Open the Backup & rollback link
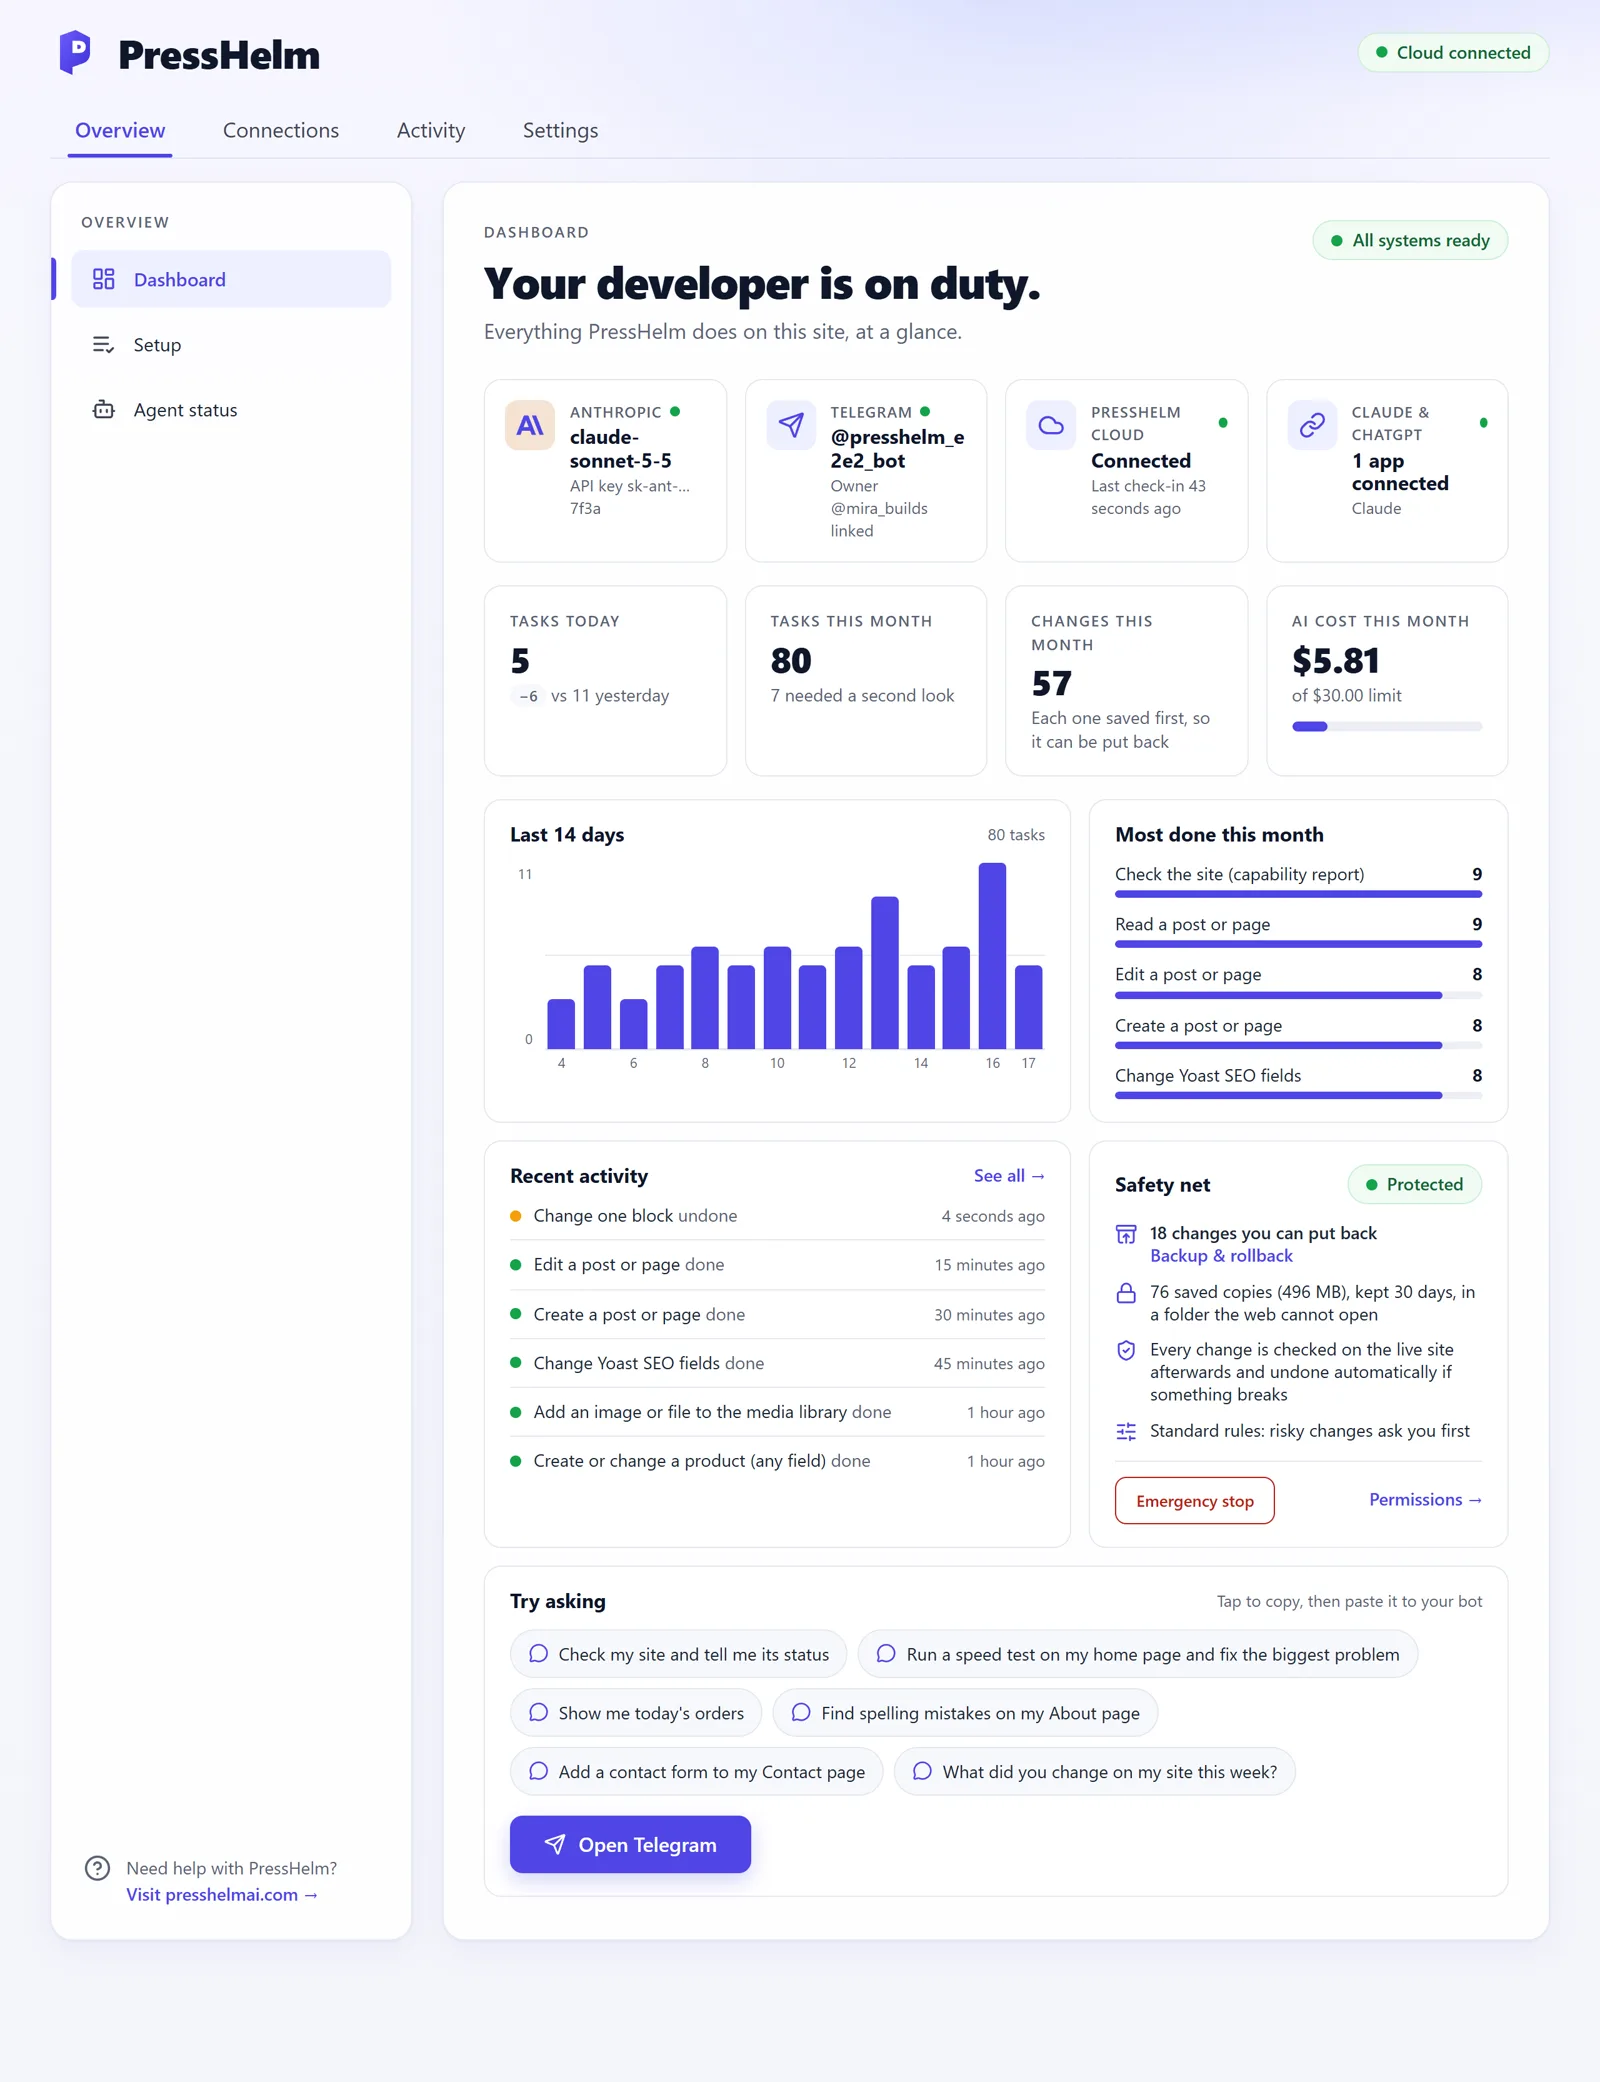1600x2082 pixels. coord(1221,1256)
